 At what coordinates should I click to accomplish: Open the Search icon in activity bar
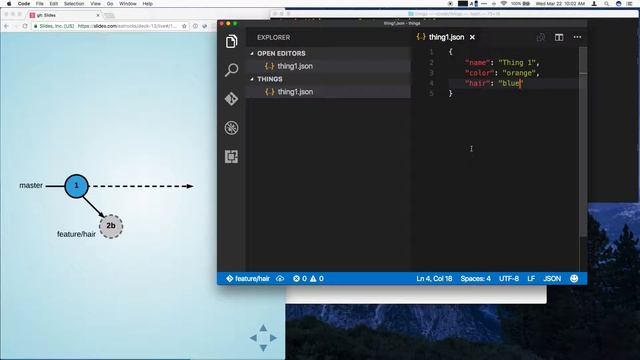231,70
